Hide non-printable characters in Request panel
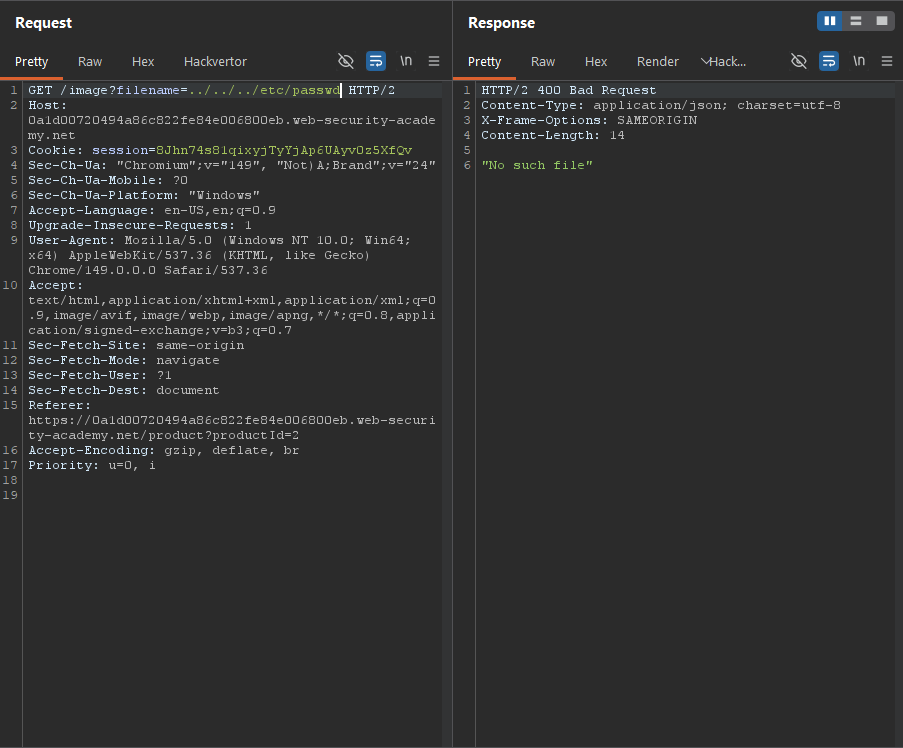The width and height of the screenshot is (903, 748). point(346,61)
